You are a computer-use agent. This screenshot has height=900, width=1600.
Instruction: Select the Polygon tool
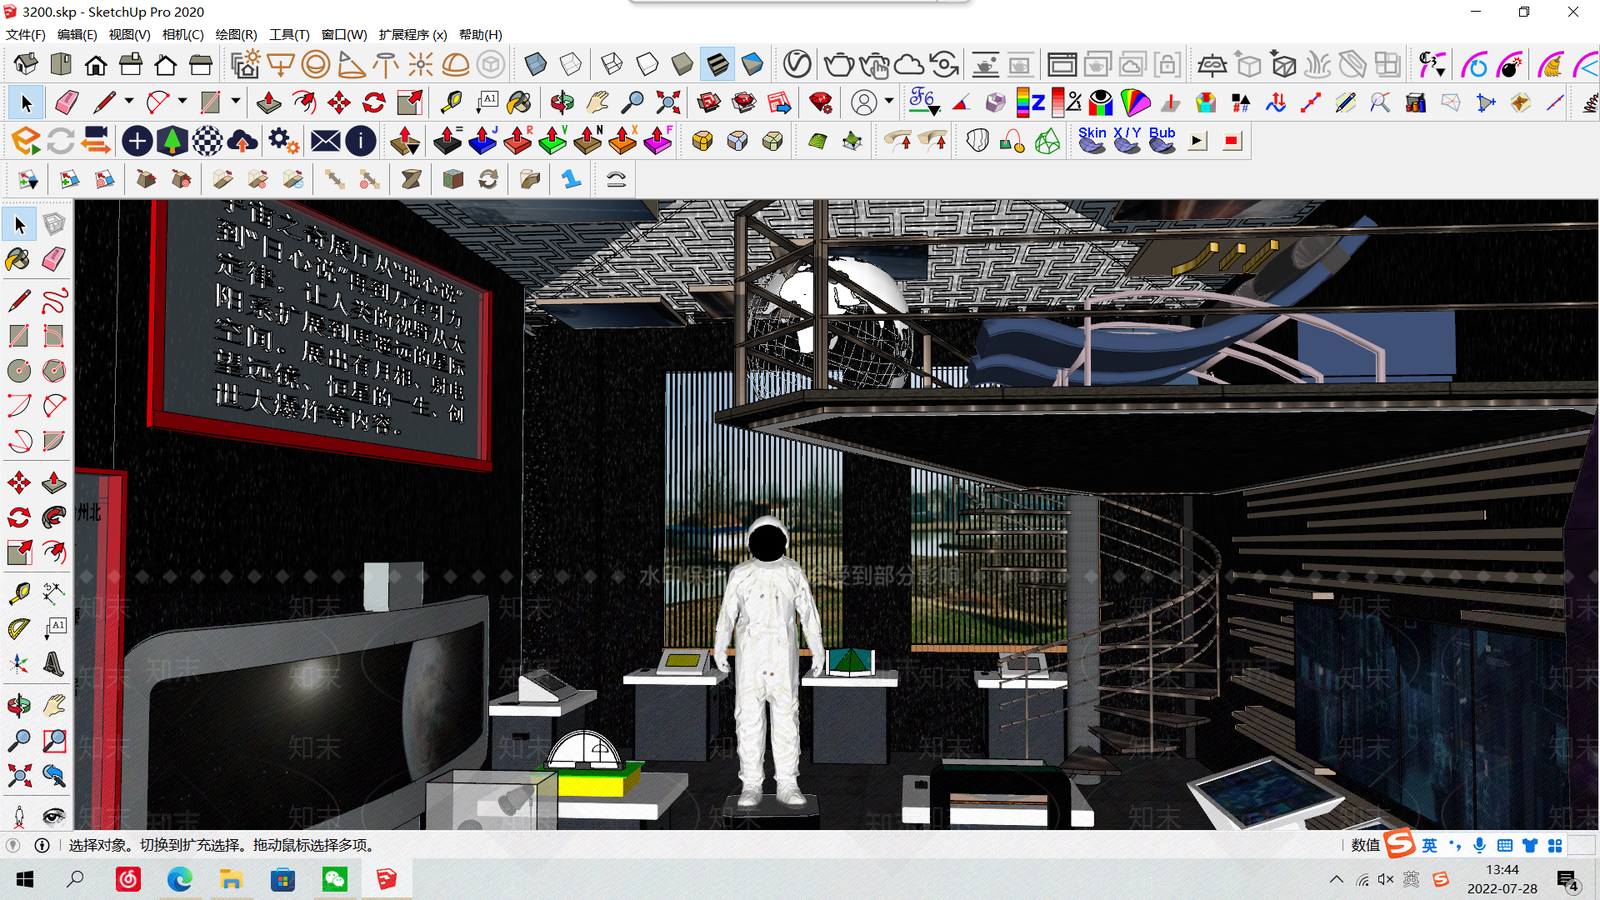(x=54, y=371)
